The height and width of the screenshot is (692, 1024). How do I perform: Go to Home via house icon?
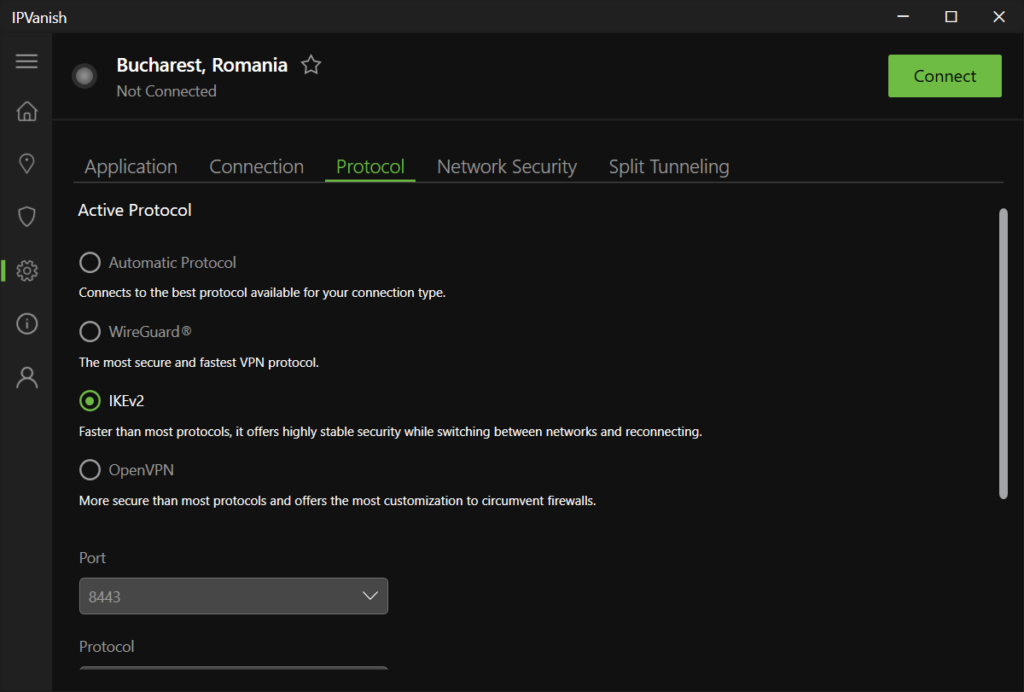tap(27, 111)
